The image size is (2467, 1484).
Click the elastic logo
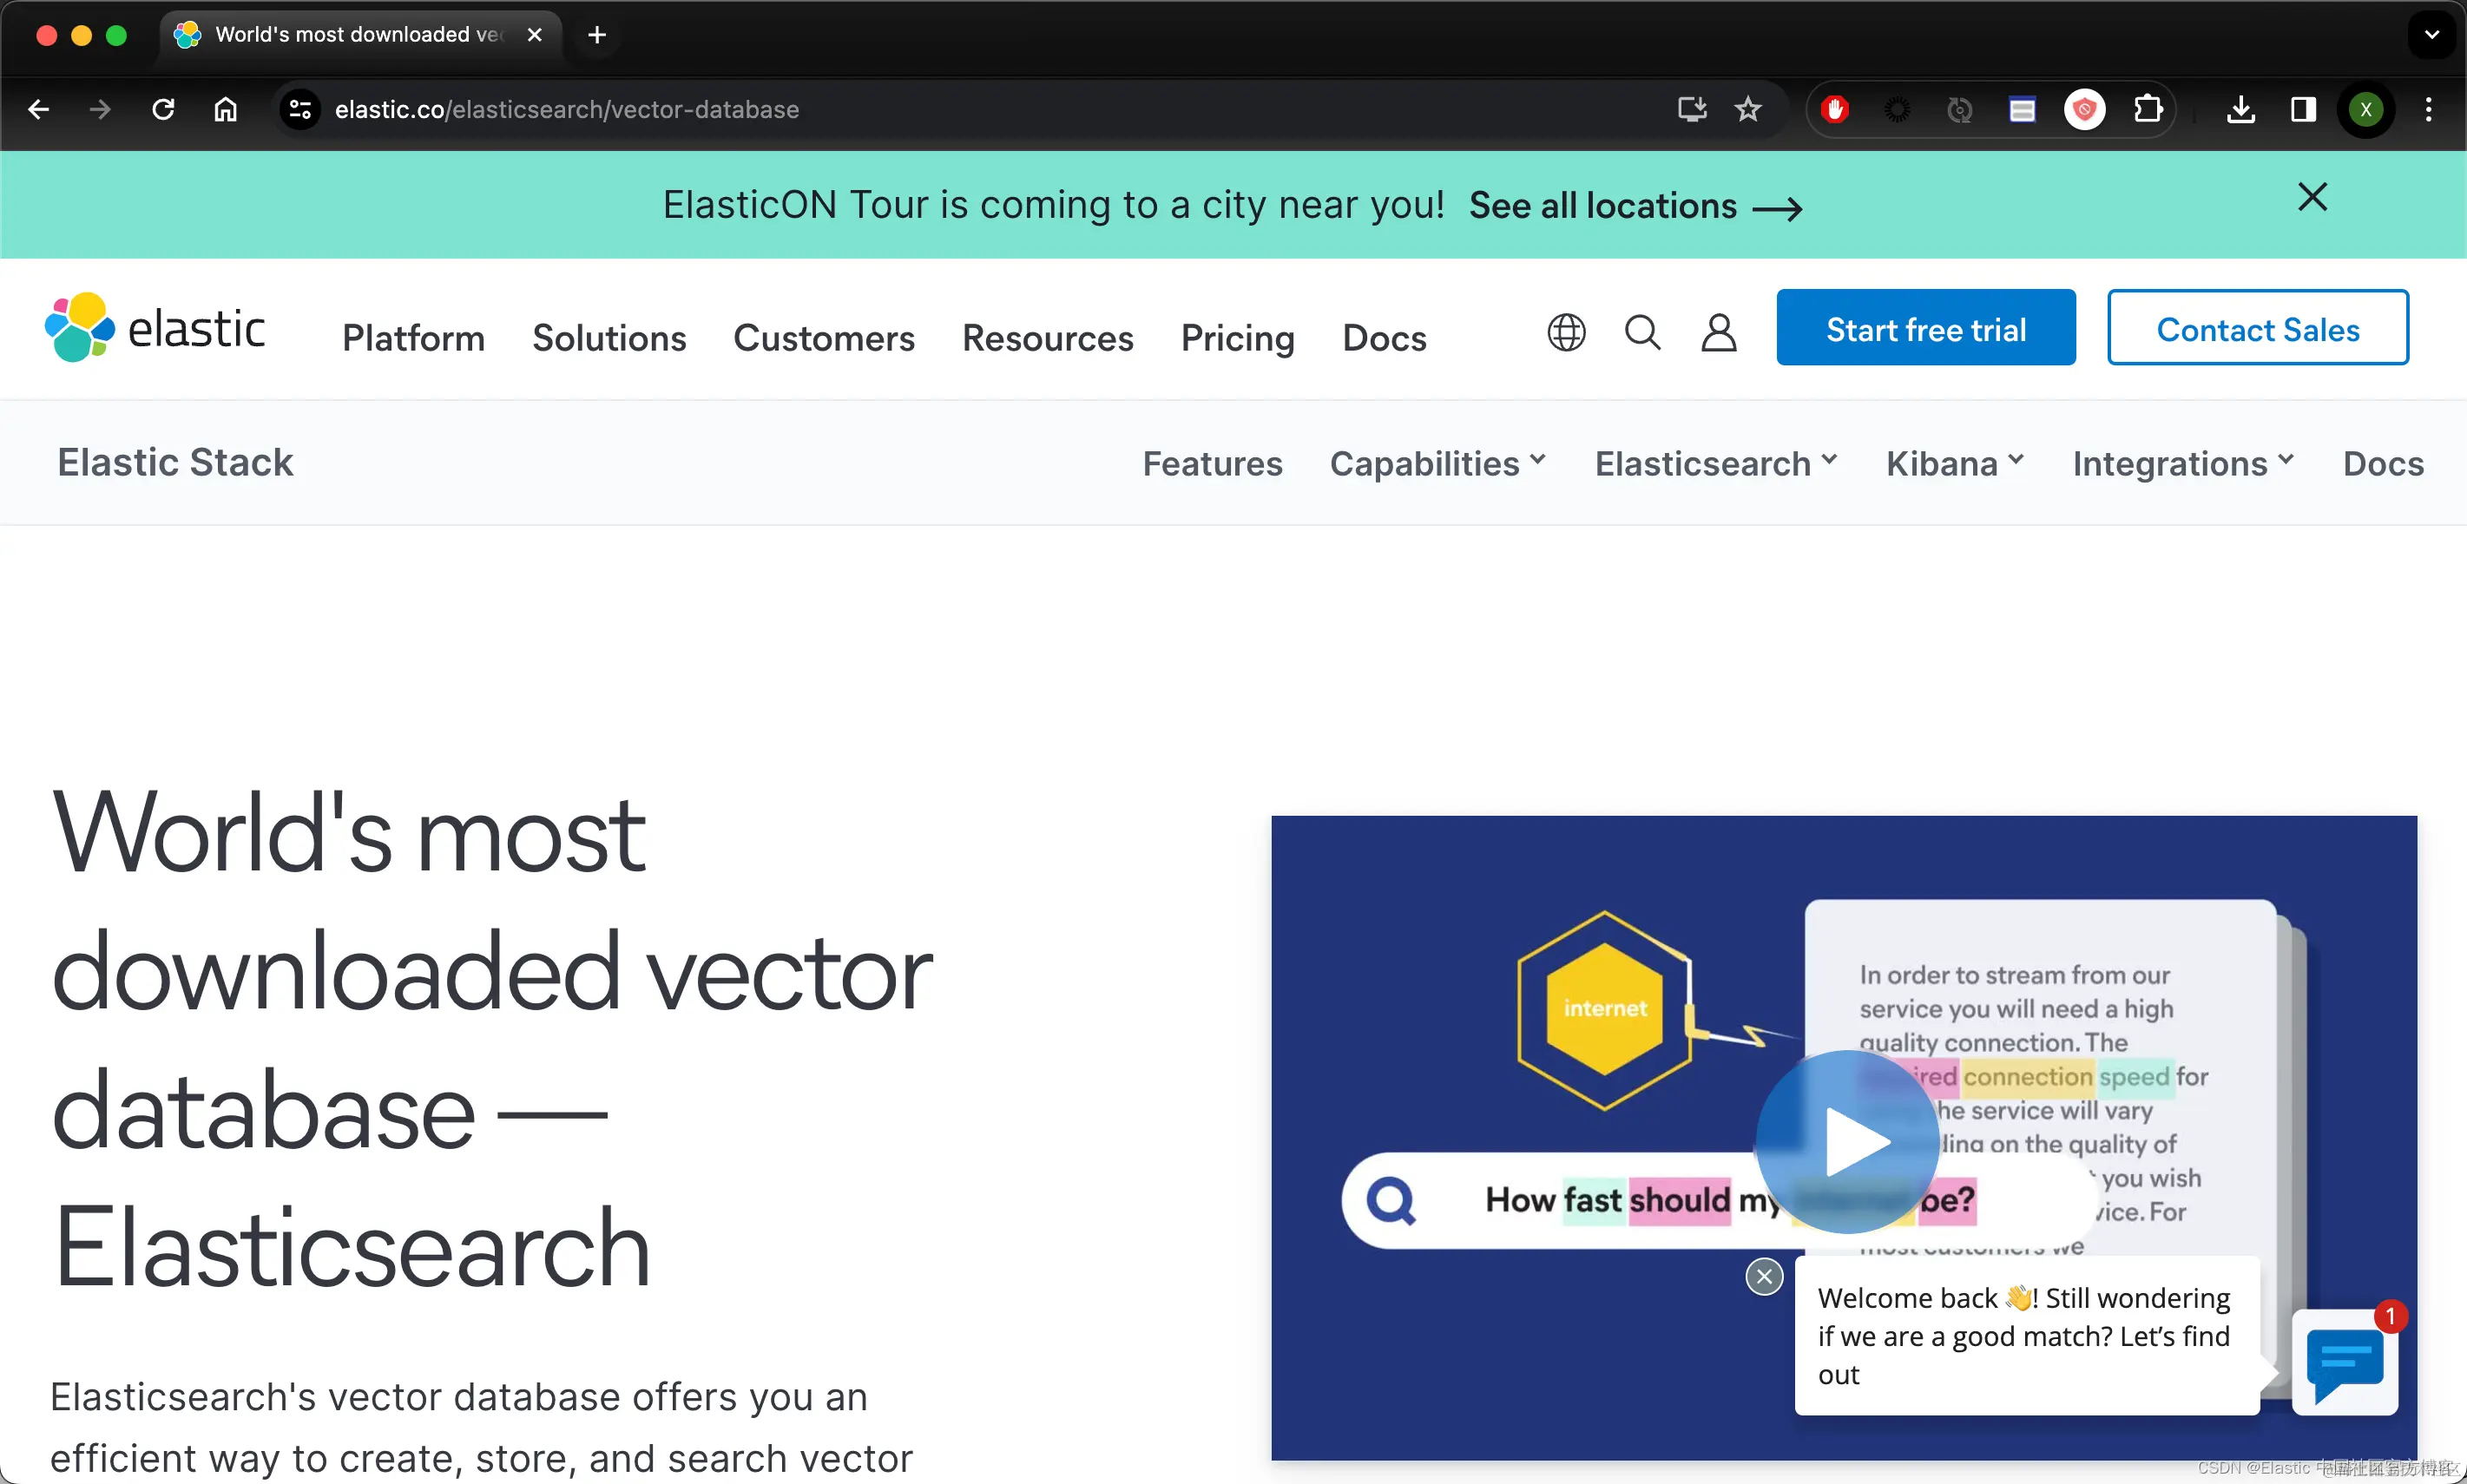pos(155,328)
